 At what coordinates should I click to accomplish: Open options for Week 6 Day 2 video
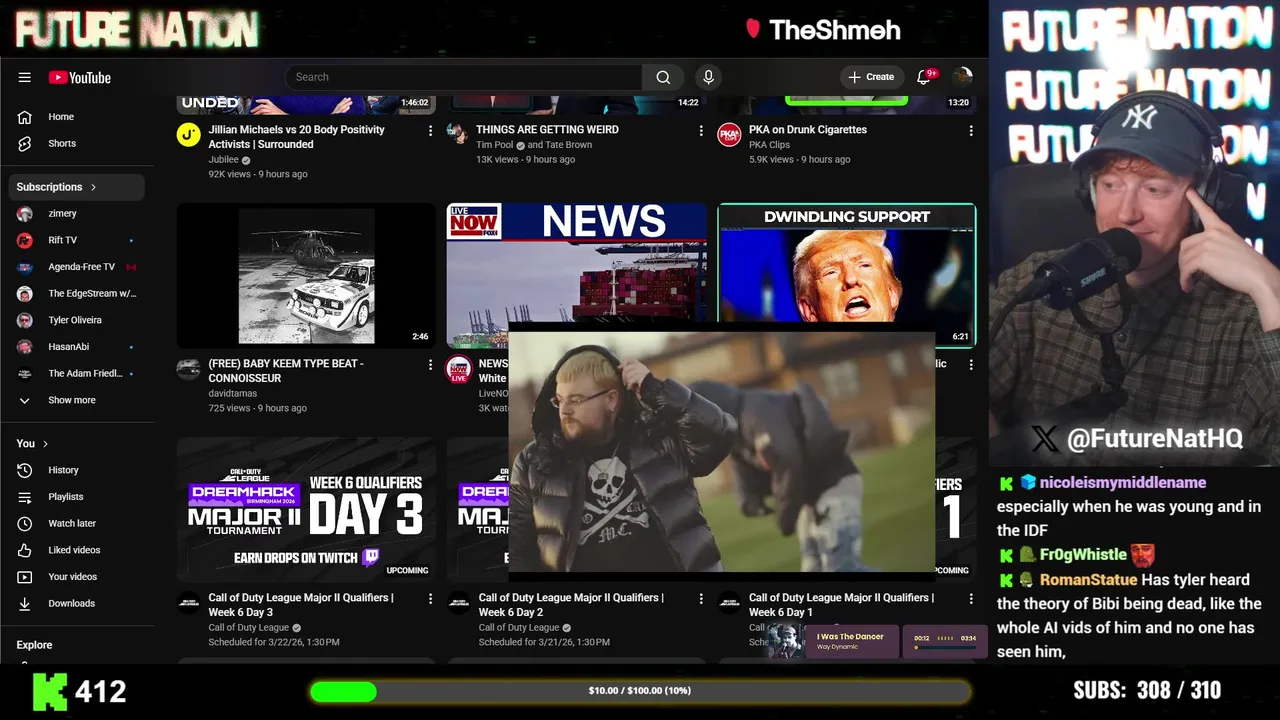point(701,599)
